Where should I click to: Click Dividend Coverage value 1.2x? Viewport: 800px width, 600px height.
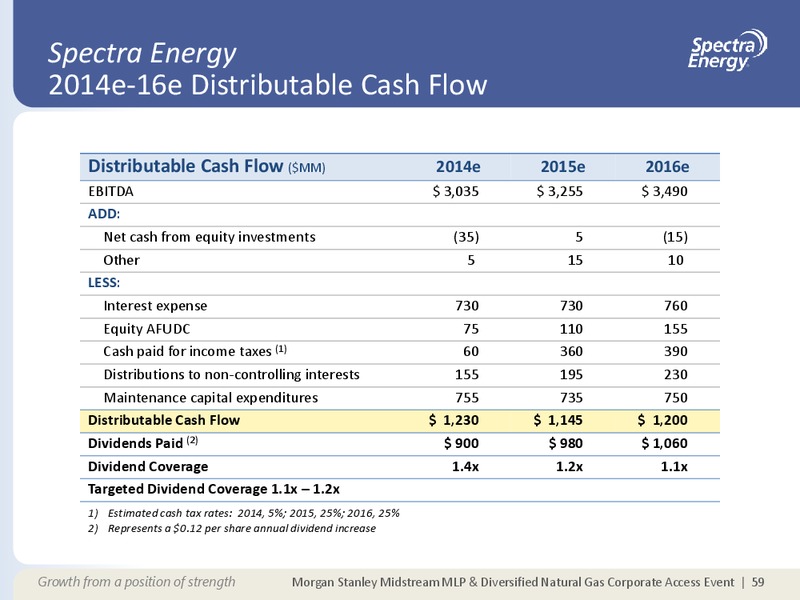coord(569,466)
